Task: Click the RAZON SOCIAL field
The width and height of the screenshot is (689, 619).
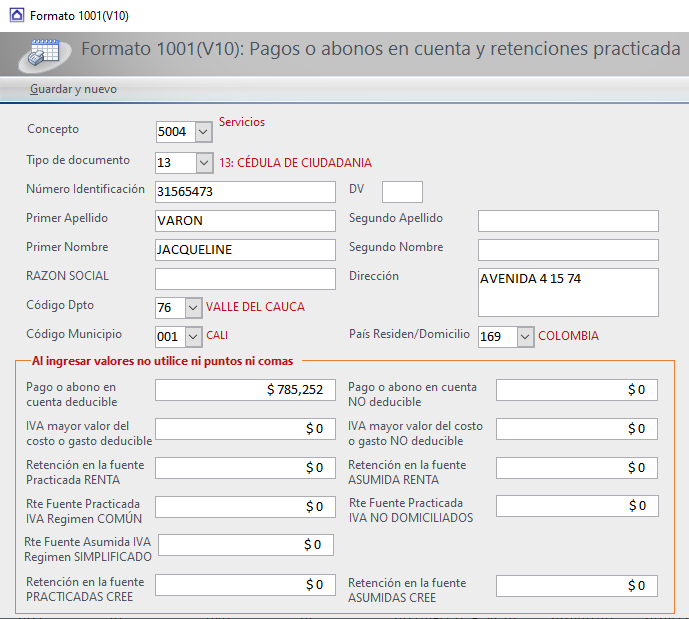Action: [x=245, y=279]
